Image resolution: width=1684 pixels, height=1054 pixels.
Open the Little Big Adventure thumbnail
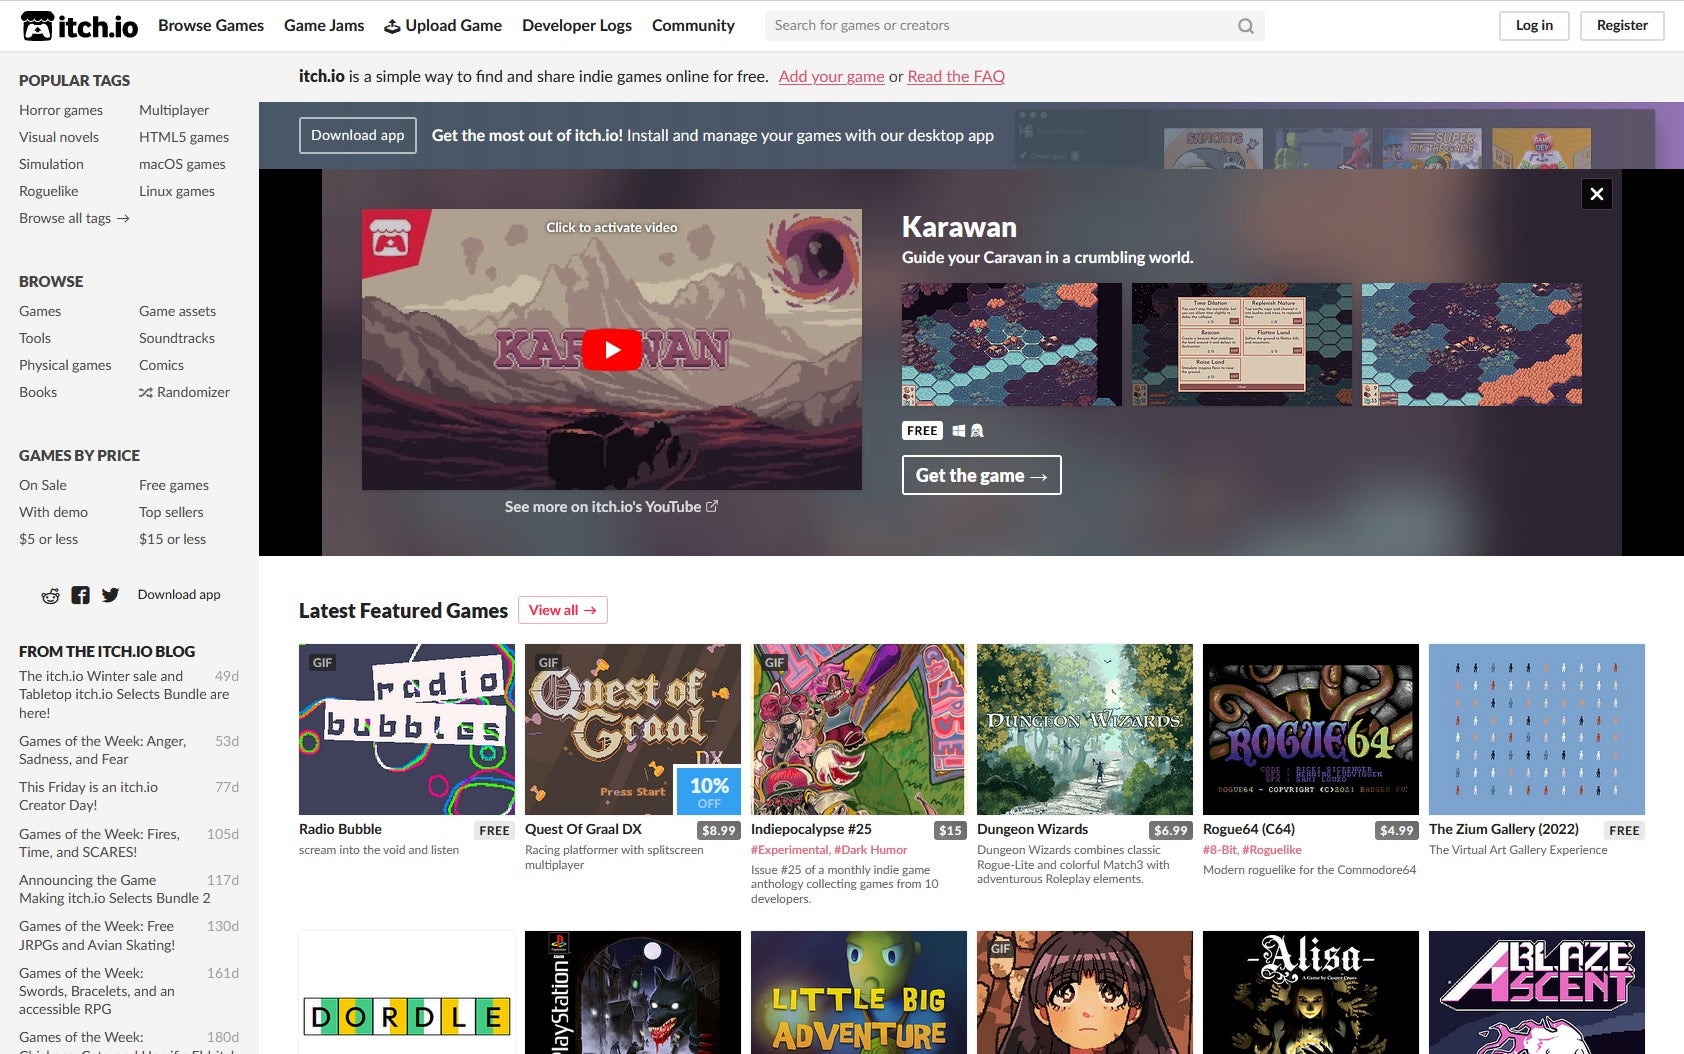coord(859,992)
